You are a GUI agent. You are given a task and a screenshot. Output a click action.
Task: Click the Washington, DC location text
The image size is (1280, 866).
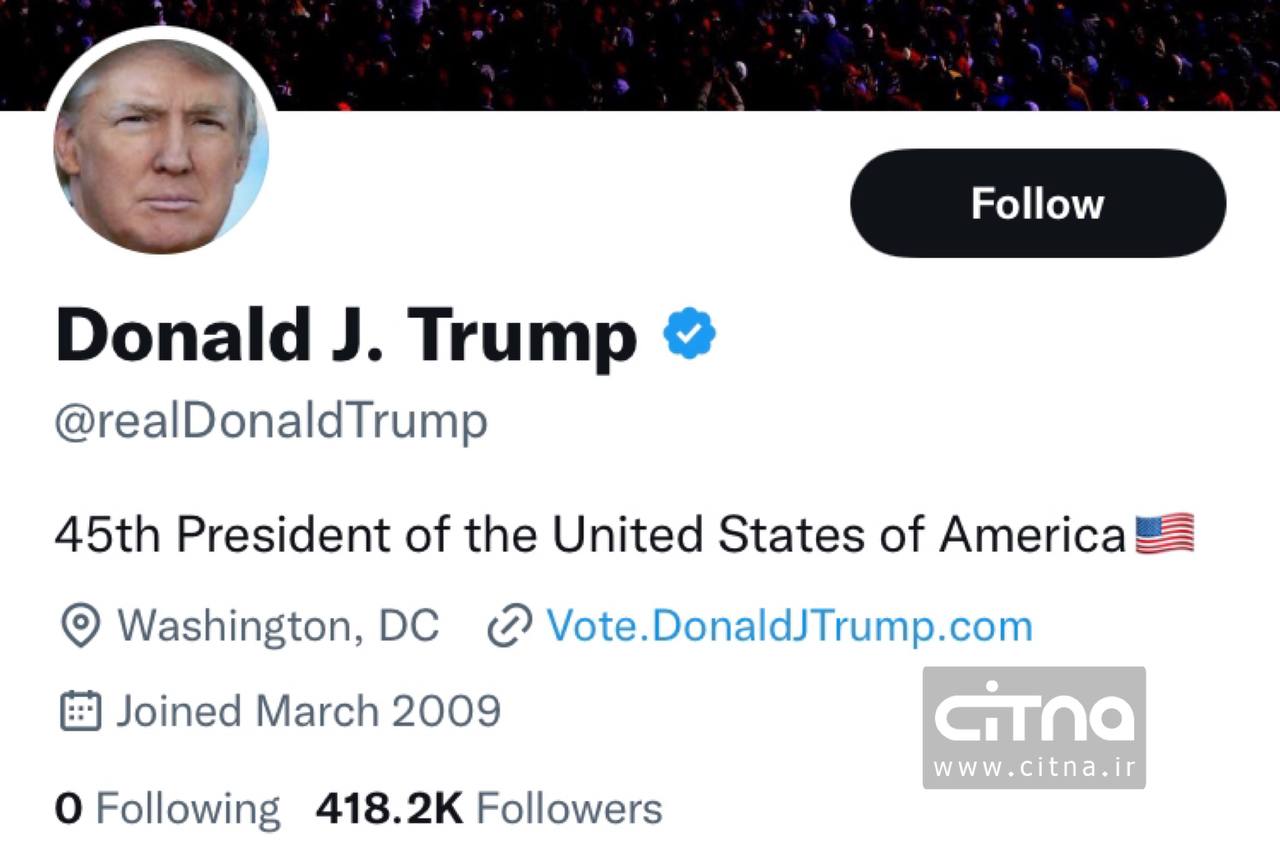pos(278,626)
